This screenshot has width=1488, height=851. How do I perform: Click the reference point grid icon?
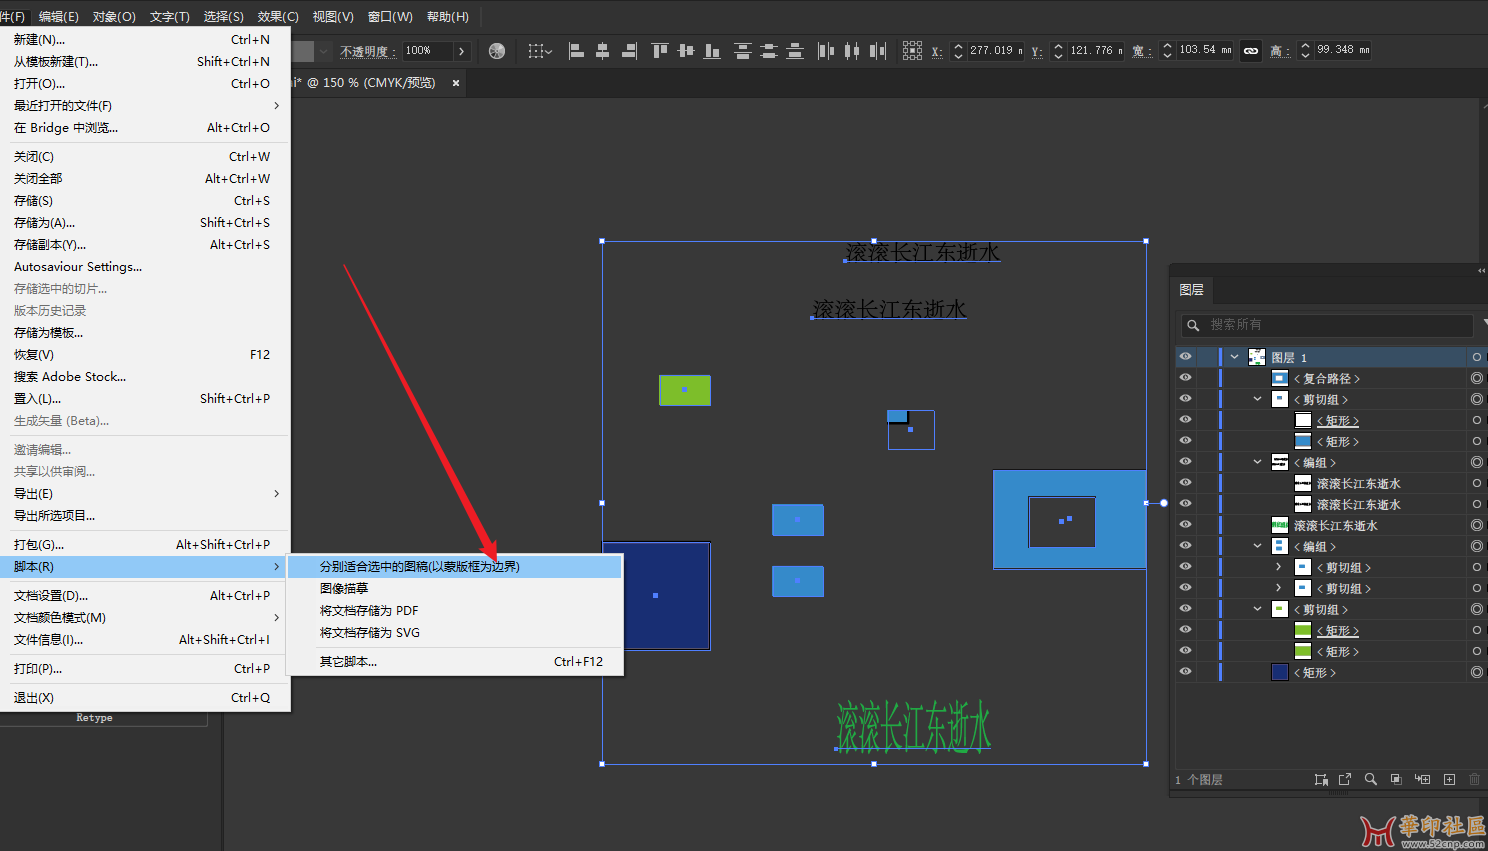[912, 51]
